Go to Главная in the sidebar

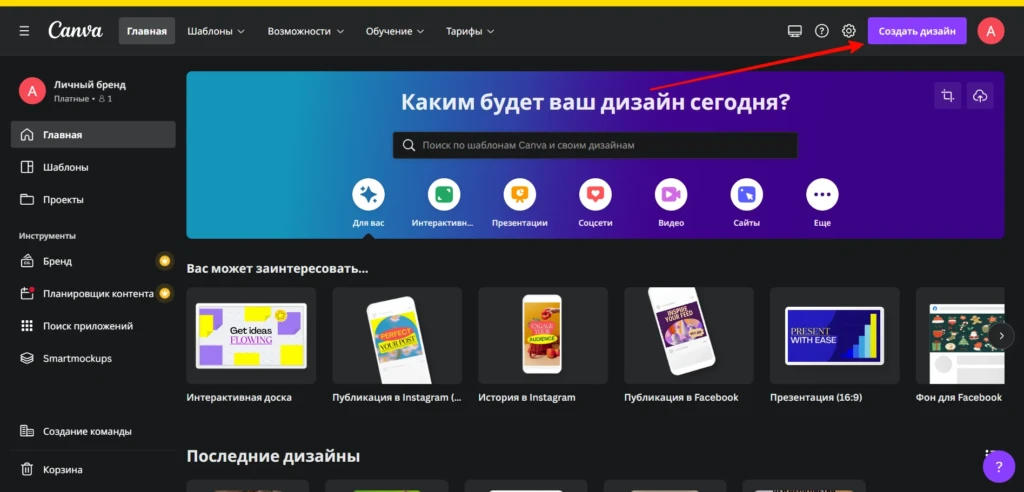pos(93,135)
